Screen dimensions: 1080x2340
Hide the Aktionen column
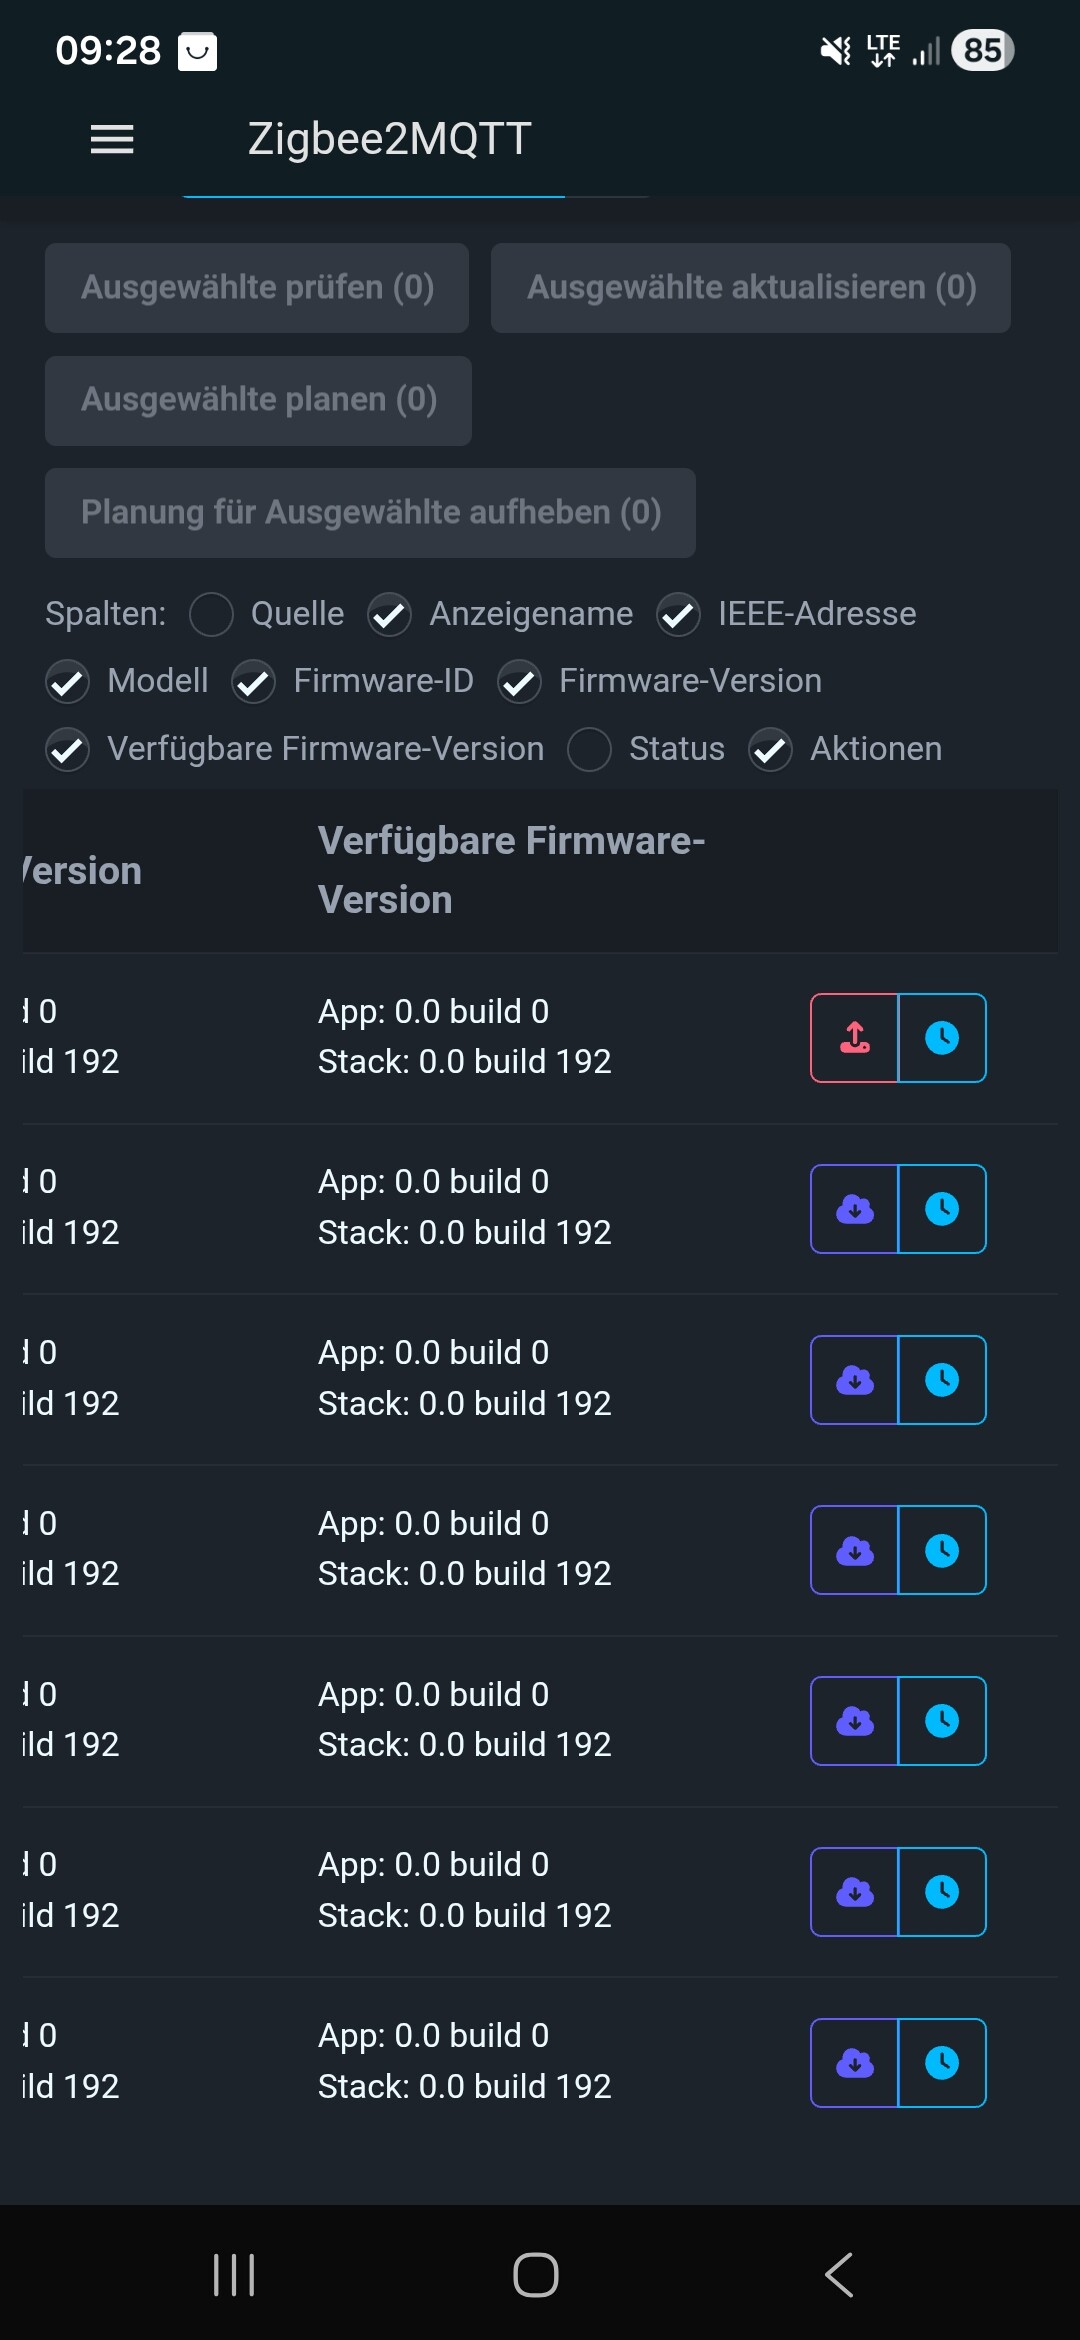[771, 749]
